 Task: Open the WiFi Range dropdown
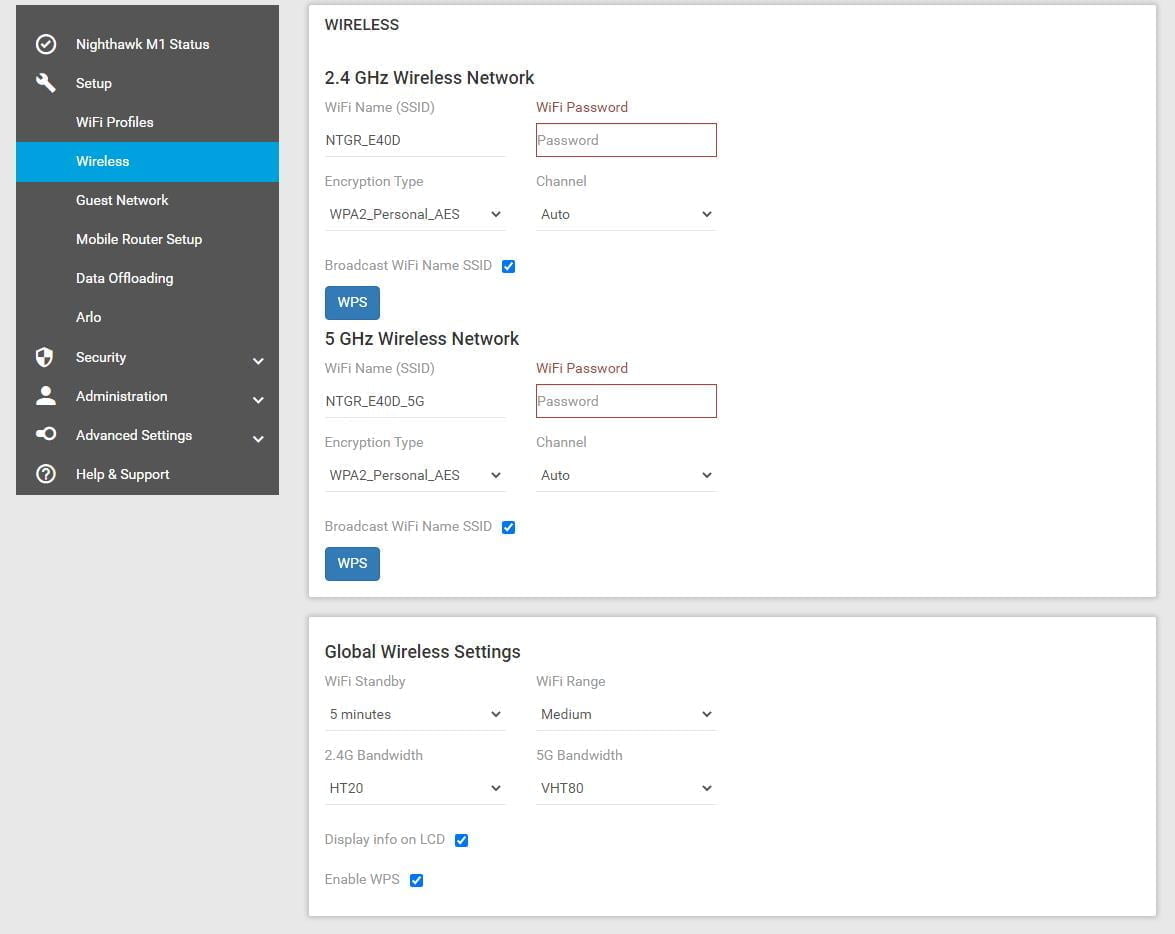point(626,714)
